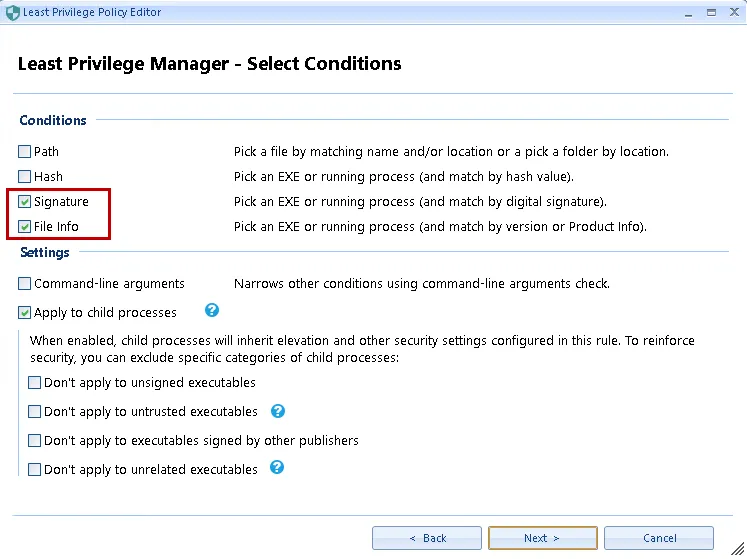Maximize the Policy Editor window
Image resolution: width=747 pixels, height=559 pixels.
(710, 12)
